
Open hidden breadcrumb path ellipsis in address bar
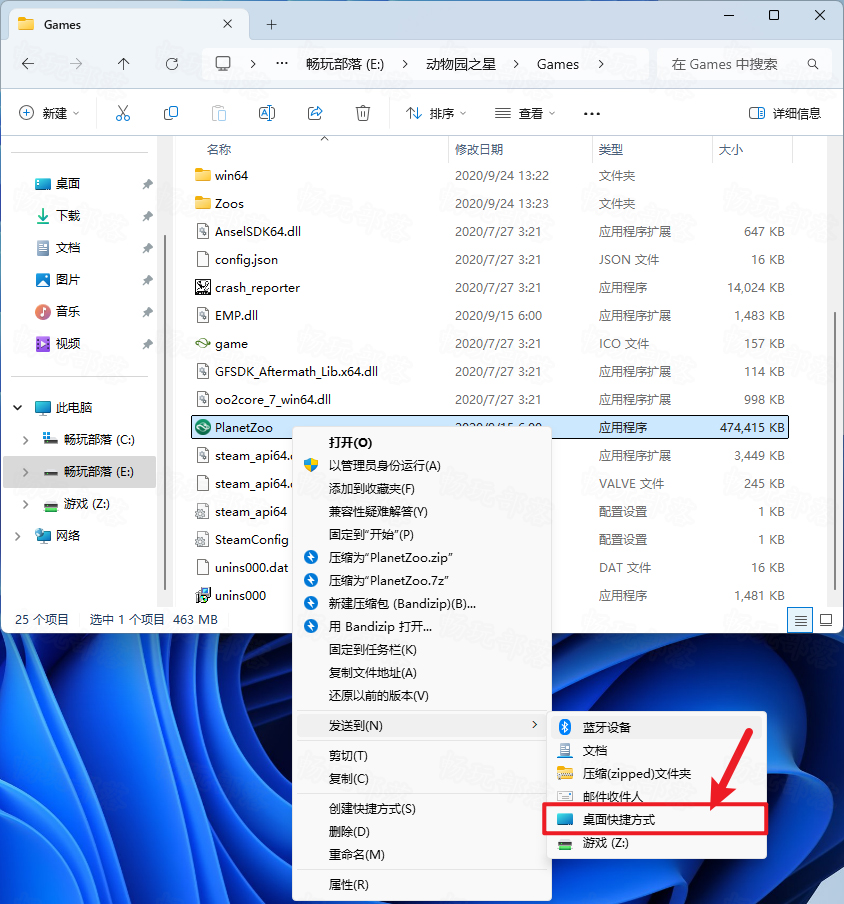coord(282,63)
